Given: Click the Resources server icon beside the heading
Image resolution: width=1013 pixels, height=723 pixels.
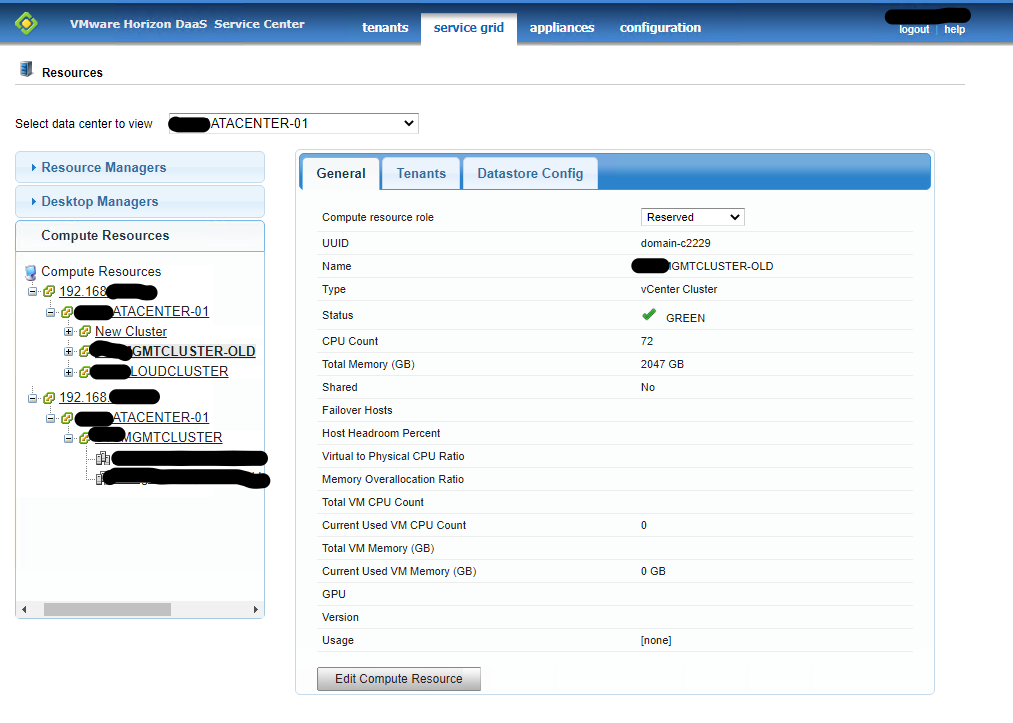Looking at the screenshot, I should coord(26,69).
